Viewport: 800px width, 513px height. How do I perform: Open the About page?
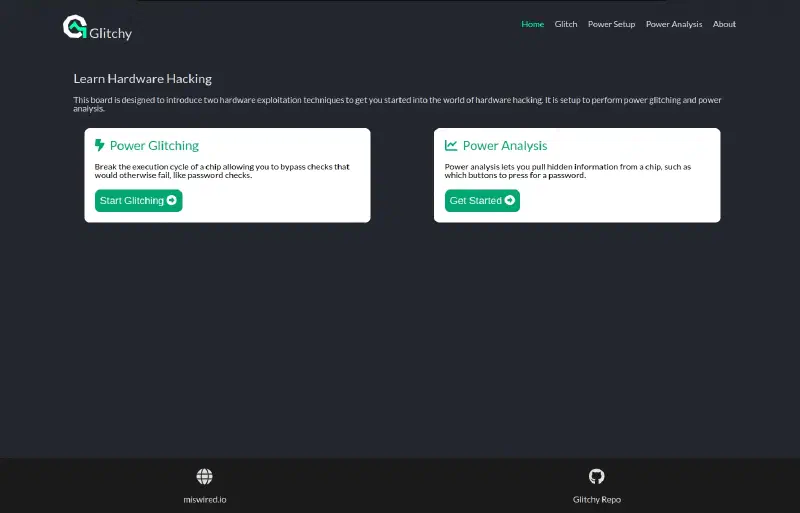coord(724,24)
